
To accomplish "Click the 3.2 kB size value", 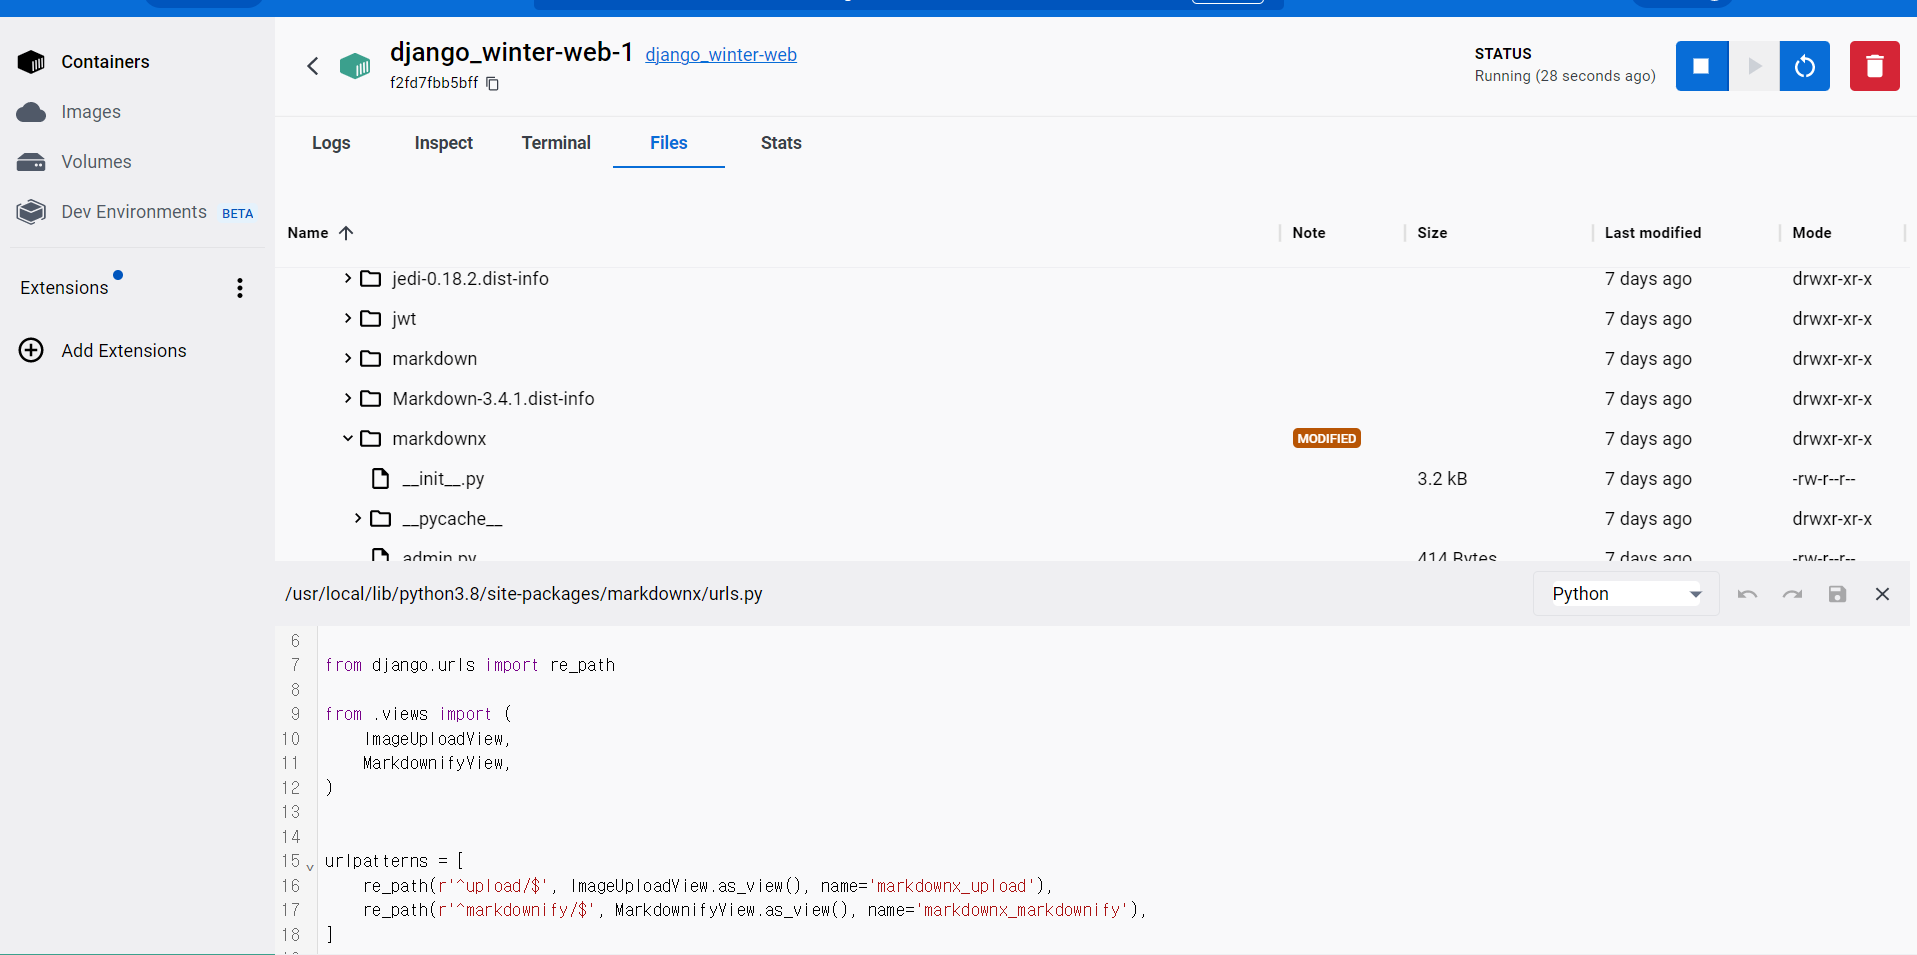I will pyautogui.click(x=1442, y=479).
